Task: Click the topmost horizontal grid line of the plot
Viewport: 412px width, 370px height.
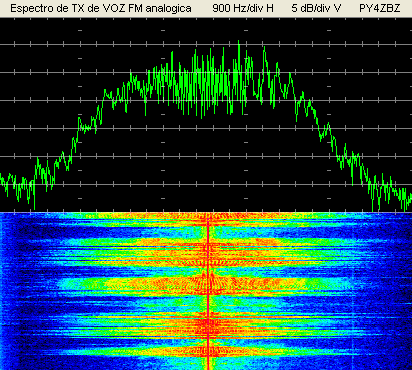Action: [206, 44]
